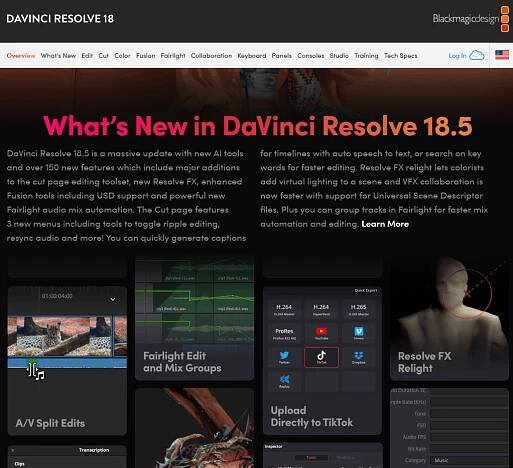Click the blue audio track in A/V card
The width and height of the screenshot is (513, 468).
(67, 363)
